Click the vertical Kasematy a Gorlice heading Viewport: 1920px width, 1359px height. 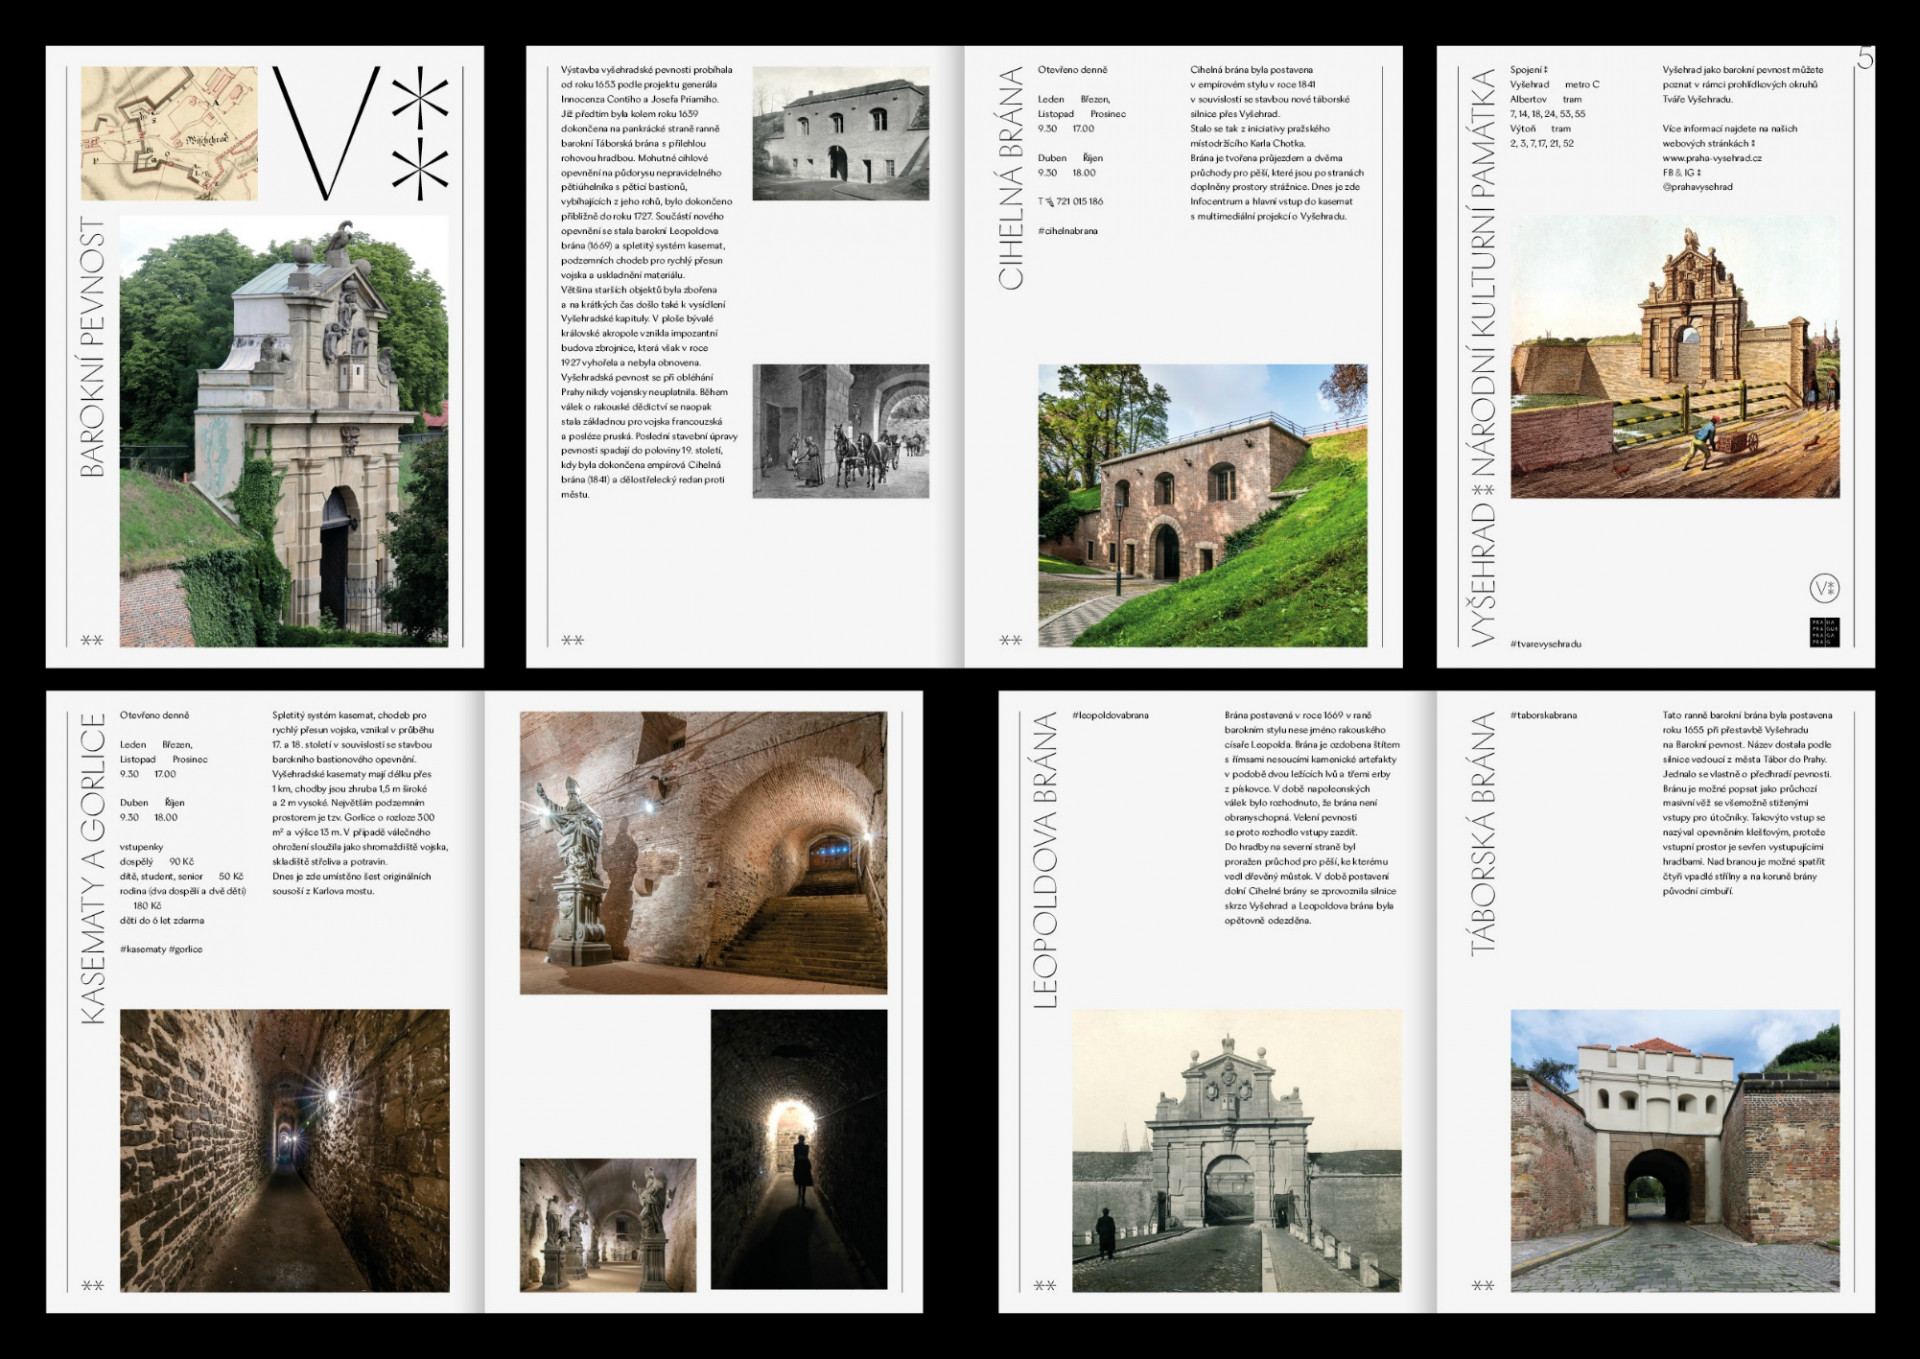tap(92, 868)
